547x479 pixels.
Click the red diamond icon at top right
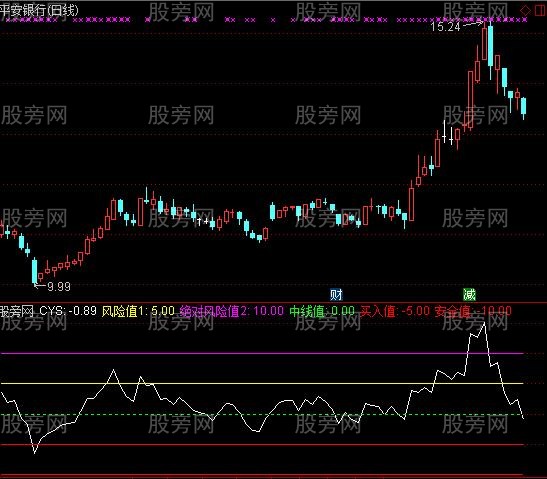525,10
